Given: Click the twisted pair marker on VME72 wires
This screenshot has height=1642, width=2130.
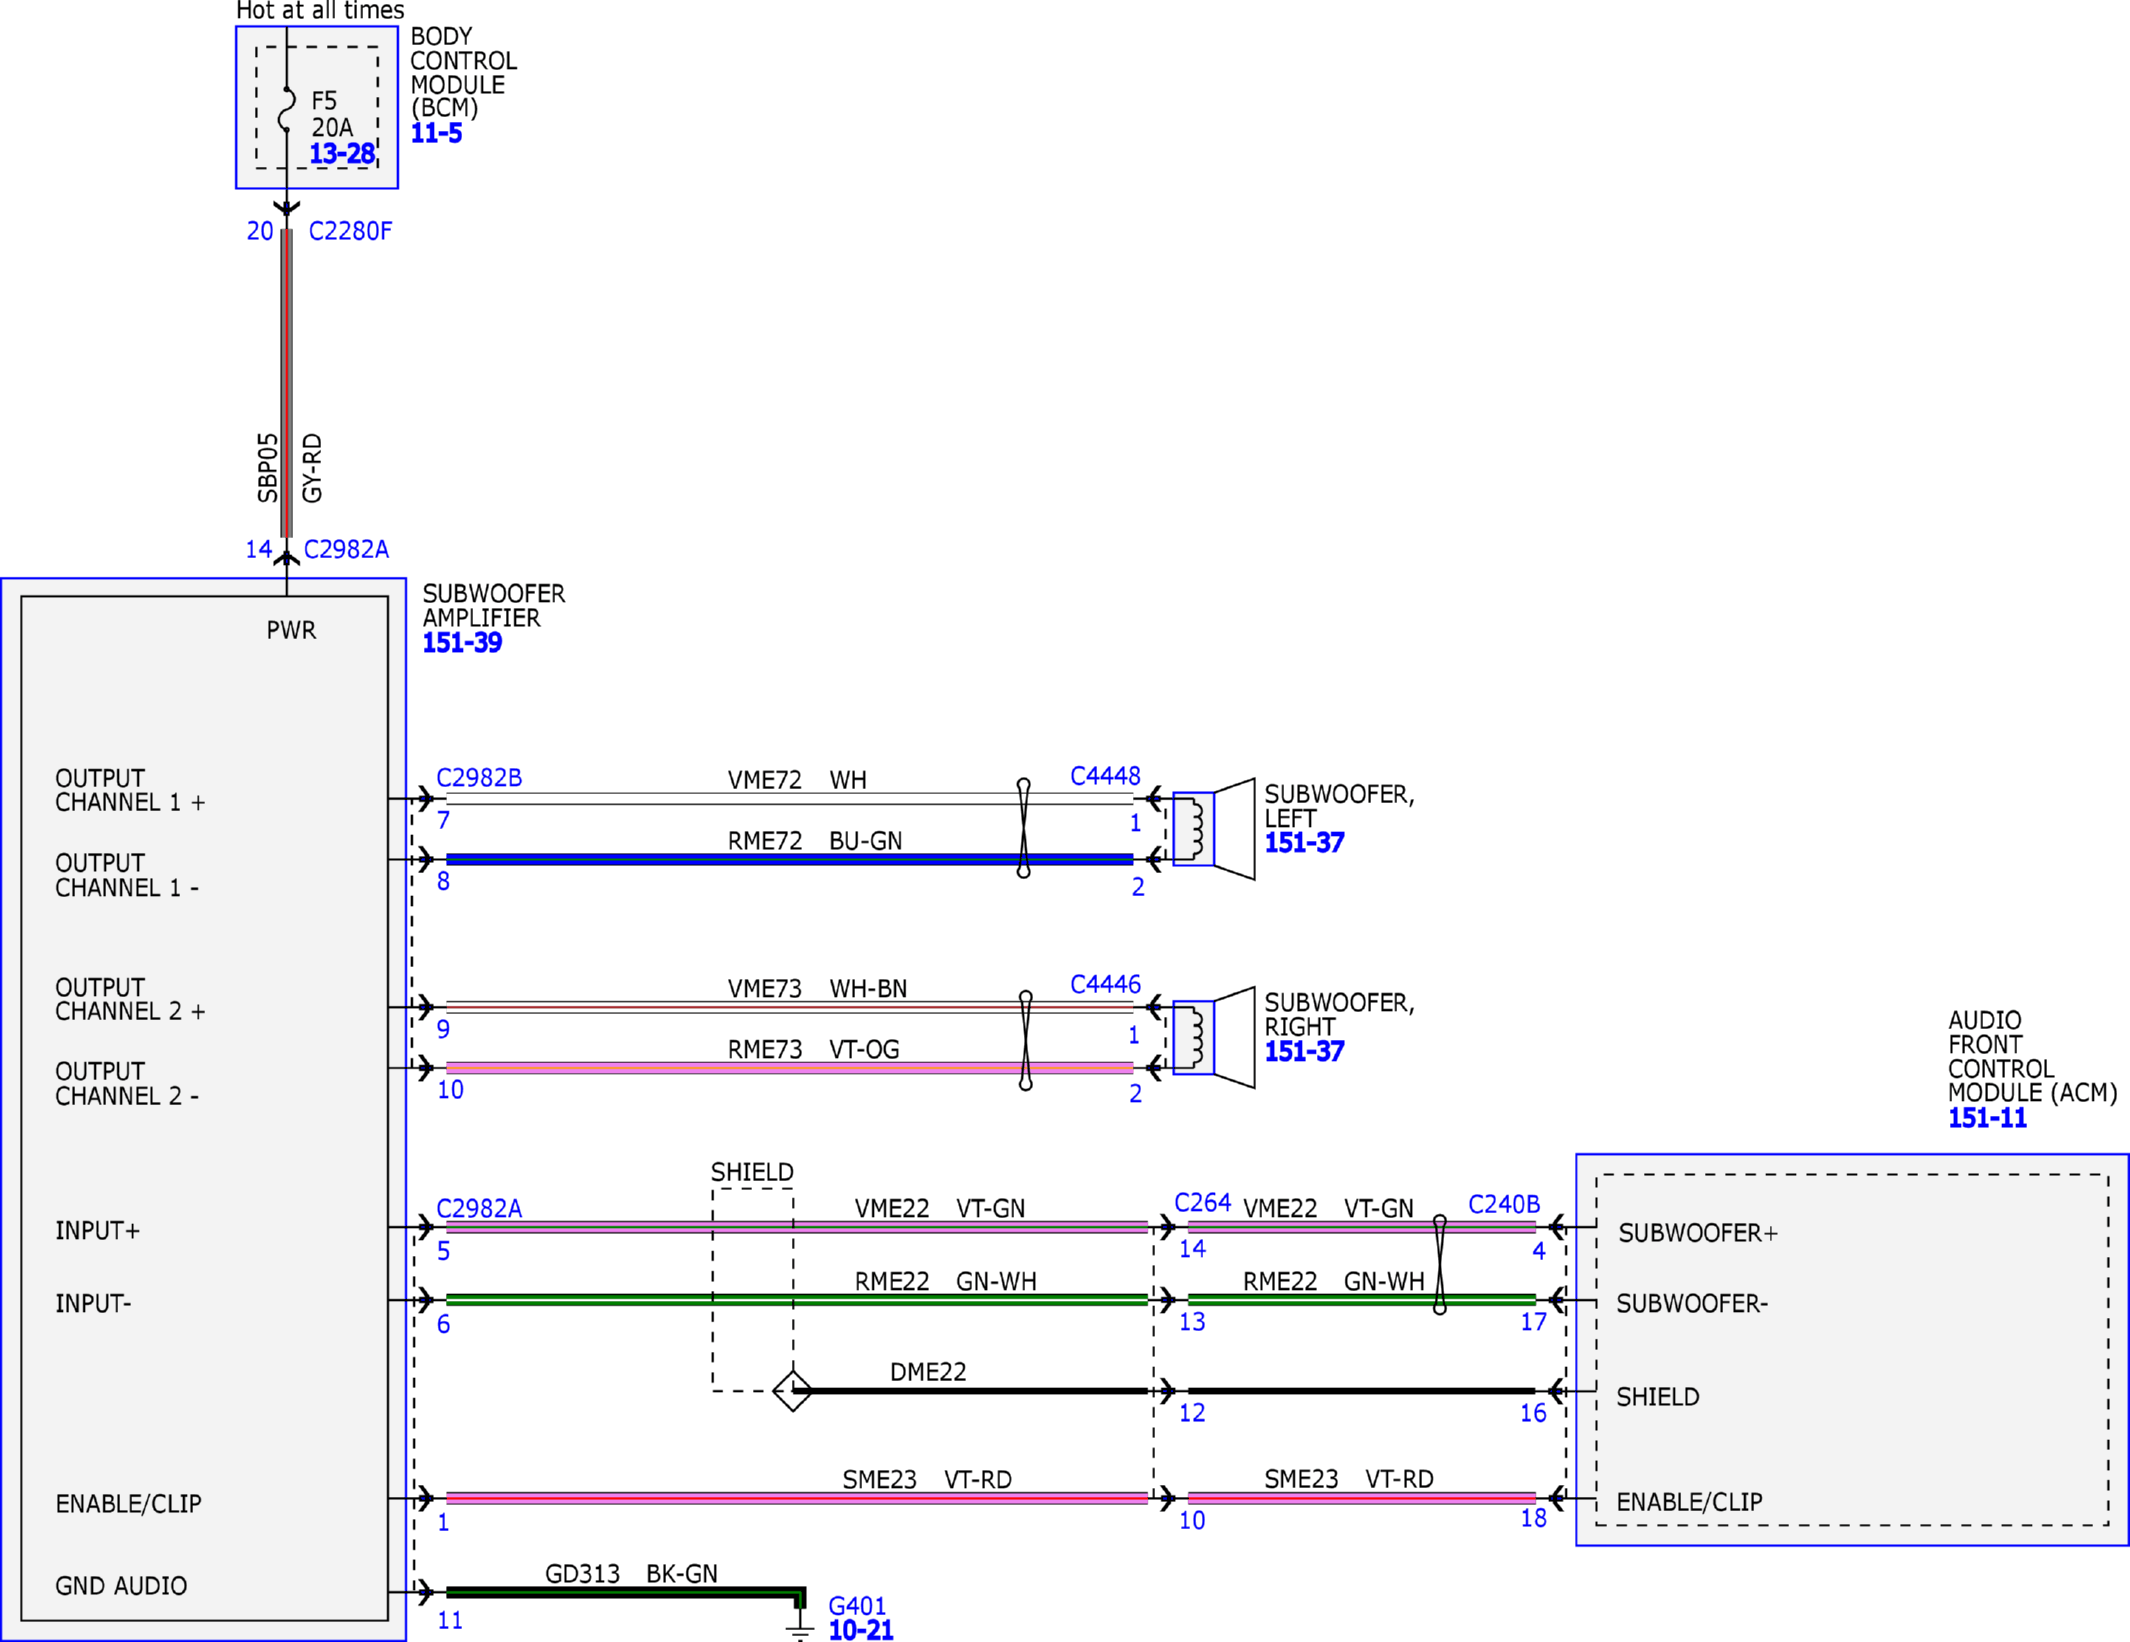Looking at the screenshot, I should point(1024,828).
